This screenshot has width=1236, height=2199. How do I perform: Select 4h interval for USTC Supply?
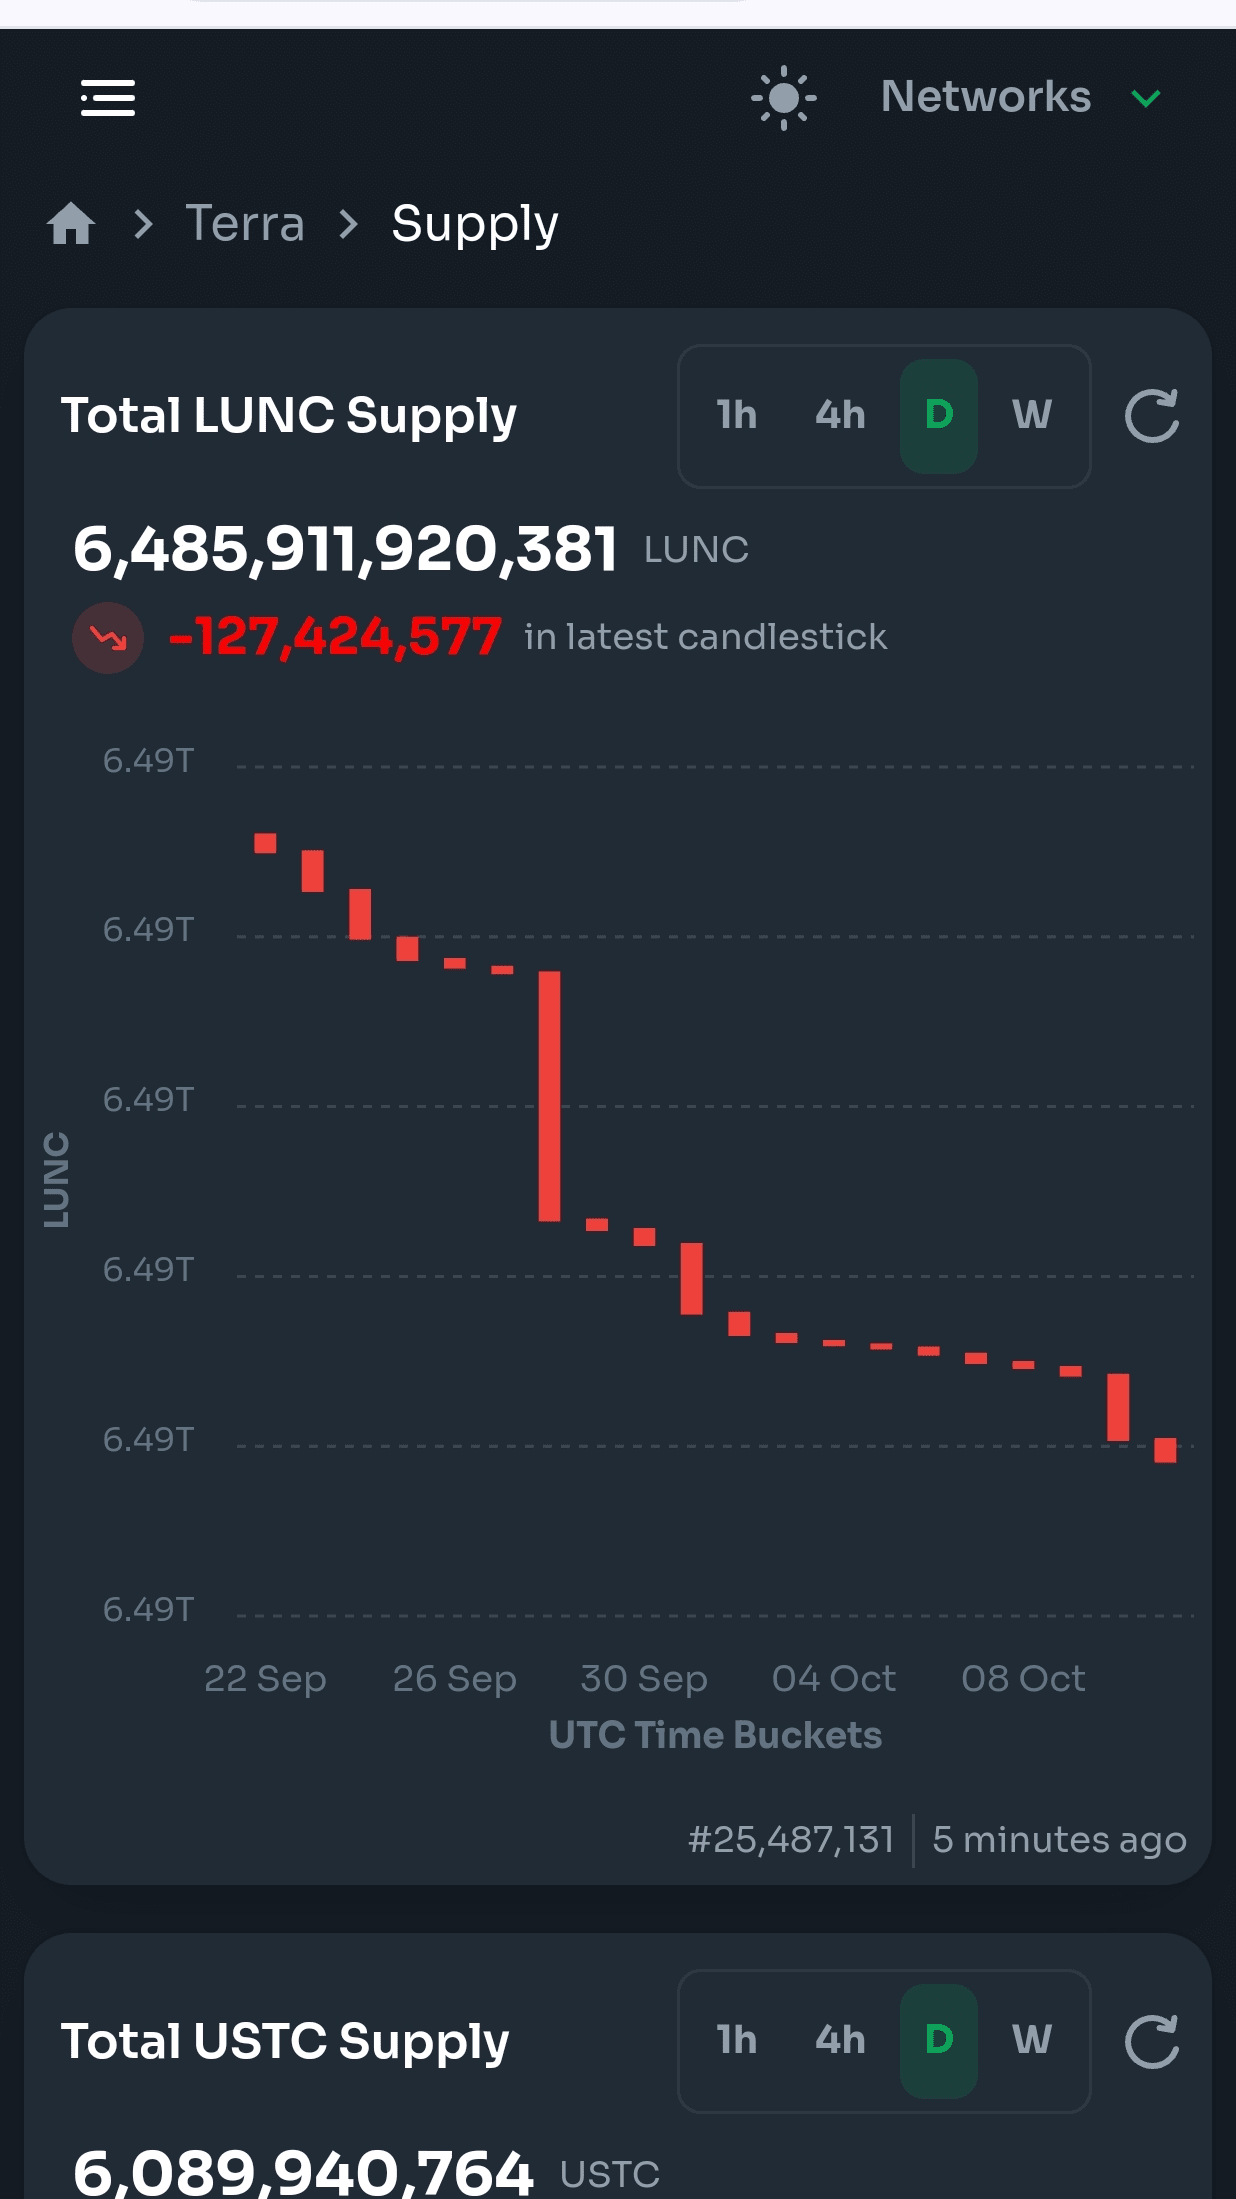(840, 2040)
